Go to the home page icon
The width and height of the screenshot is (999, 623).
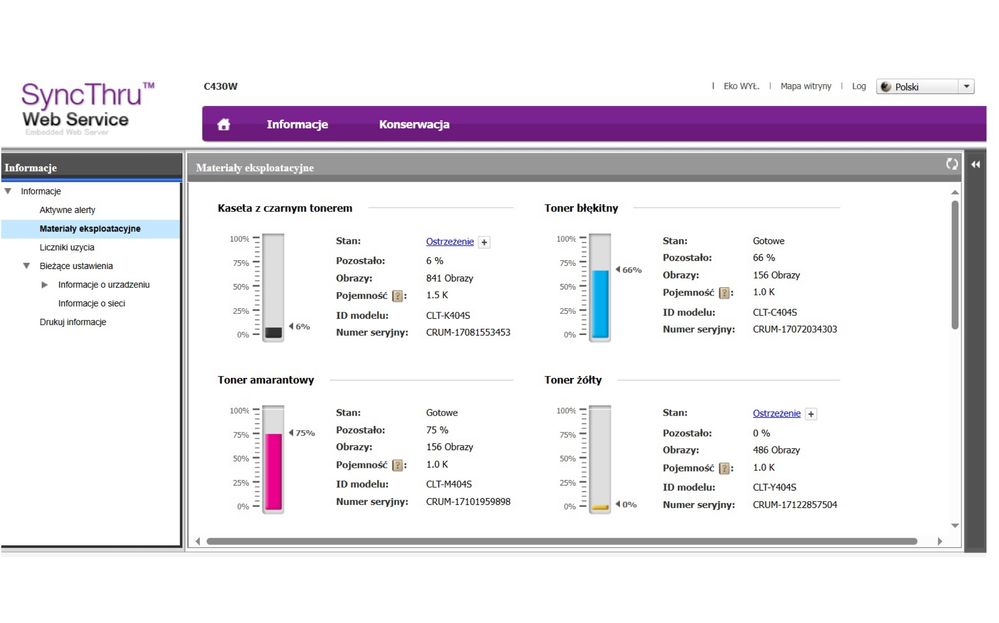tap(223, 124)
